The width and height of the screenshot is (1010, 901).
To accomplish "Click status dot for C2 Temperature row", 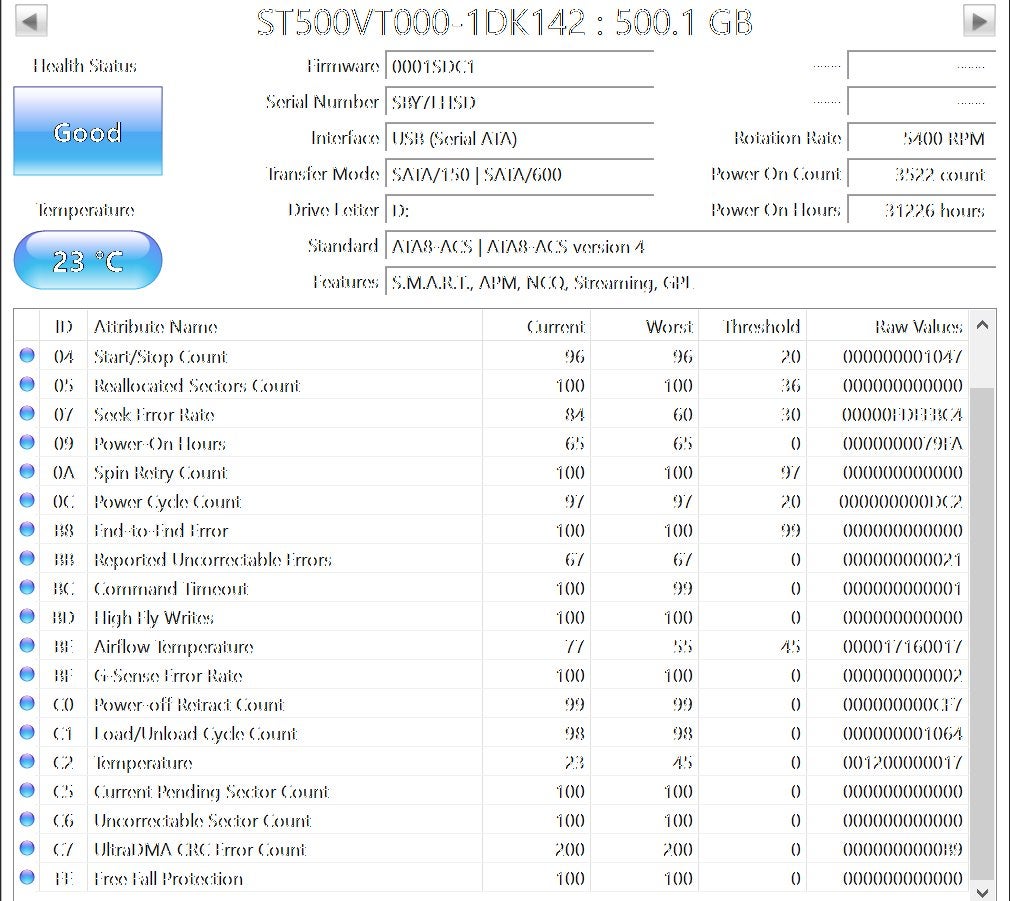I will coord(27,761).
